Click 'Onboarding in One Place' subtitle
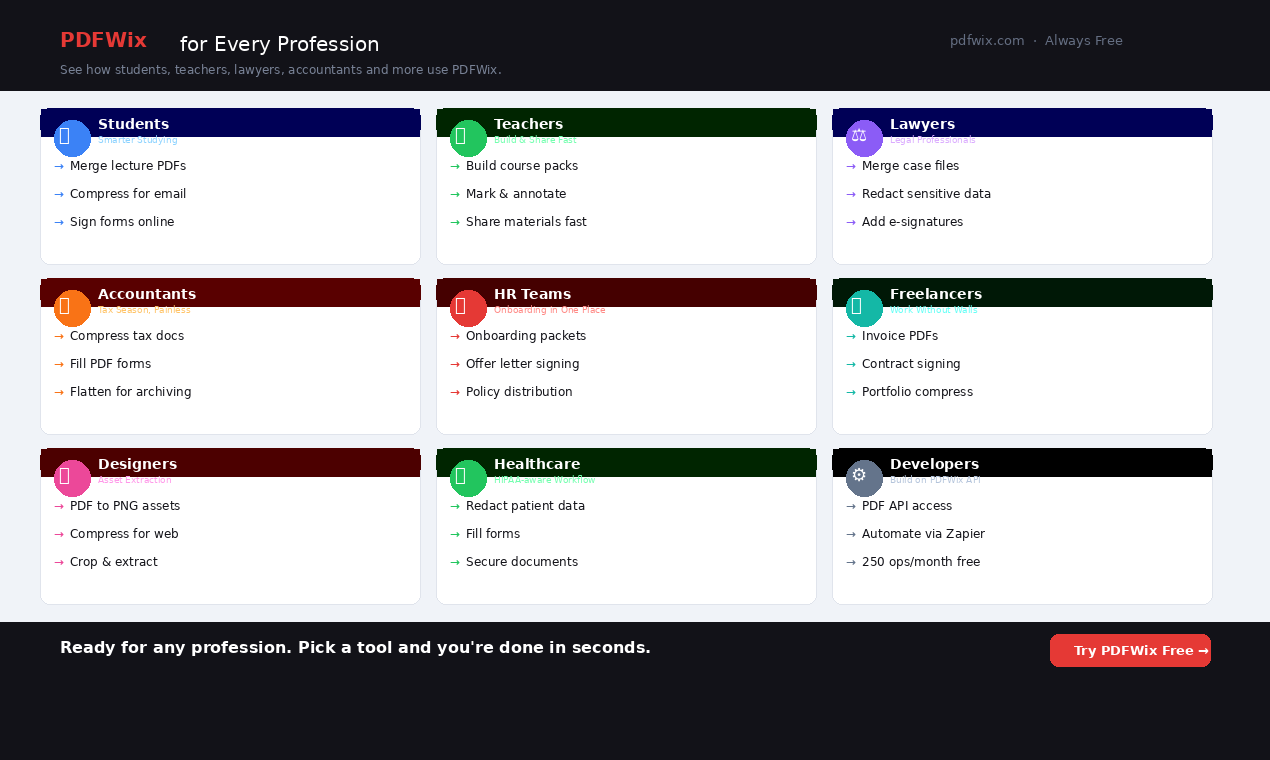This screenshot has height=760, width=1270. pos(550,310)
